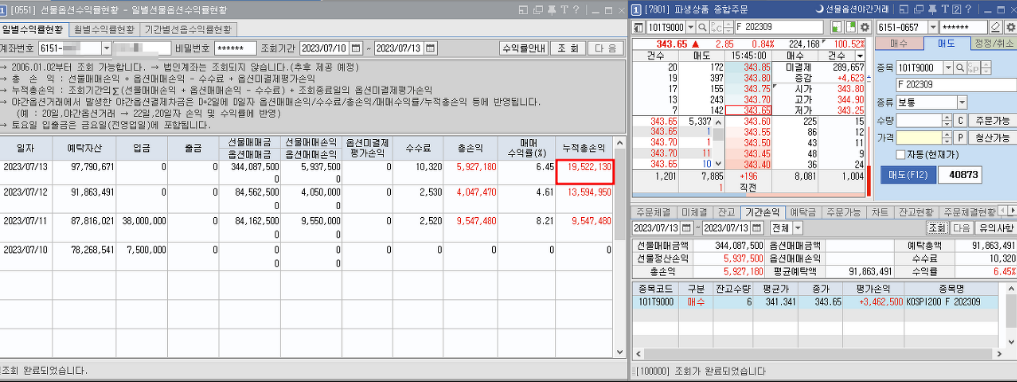
Task: Click the moon night-trading icon
Action: 820,9
